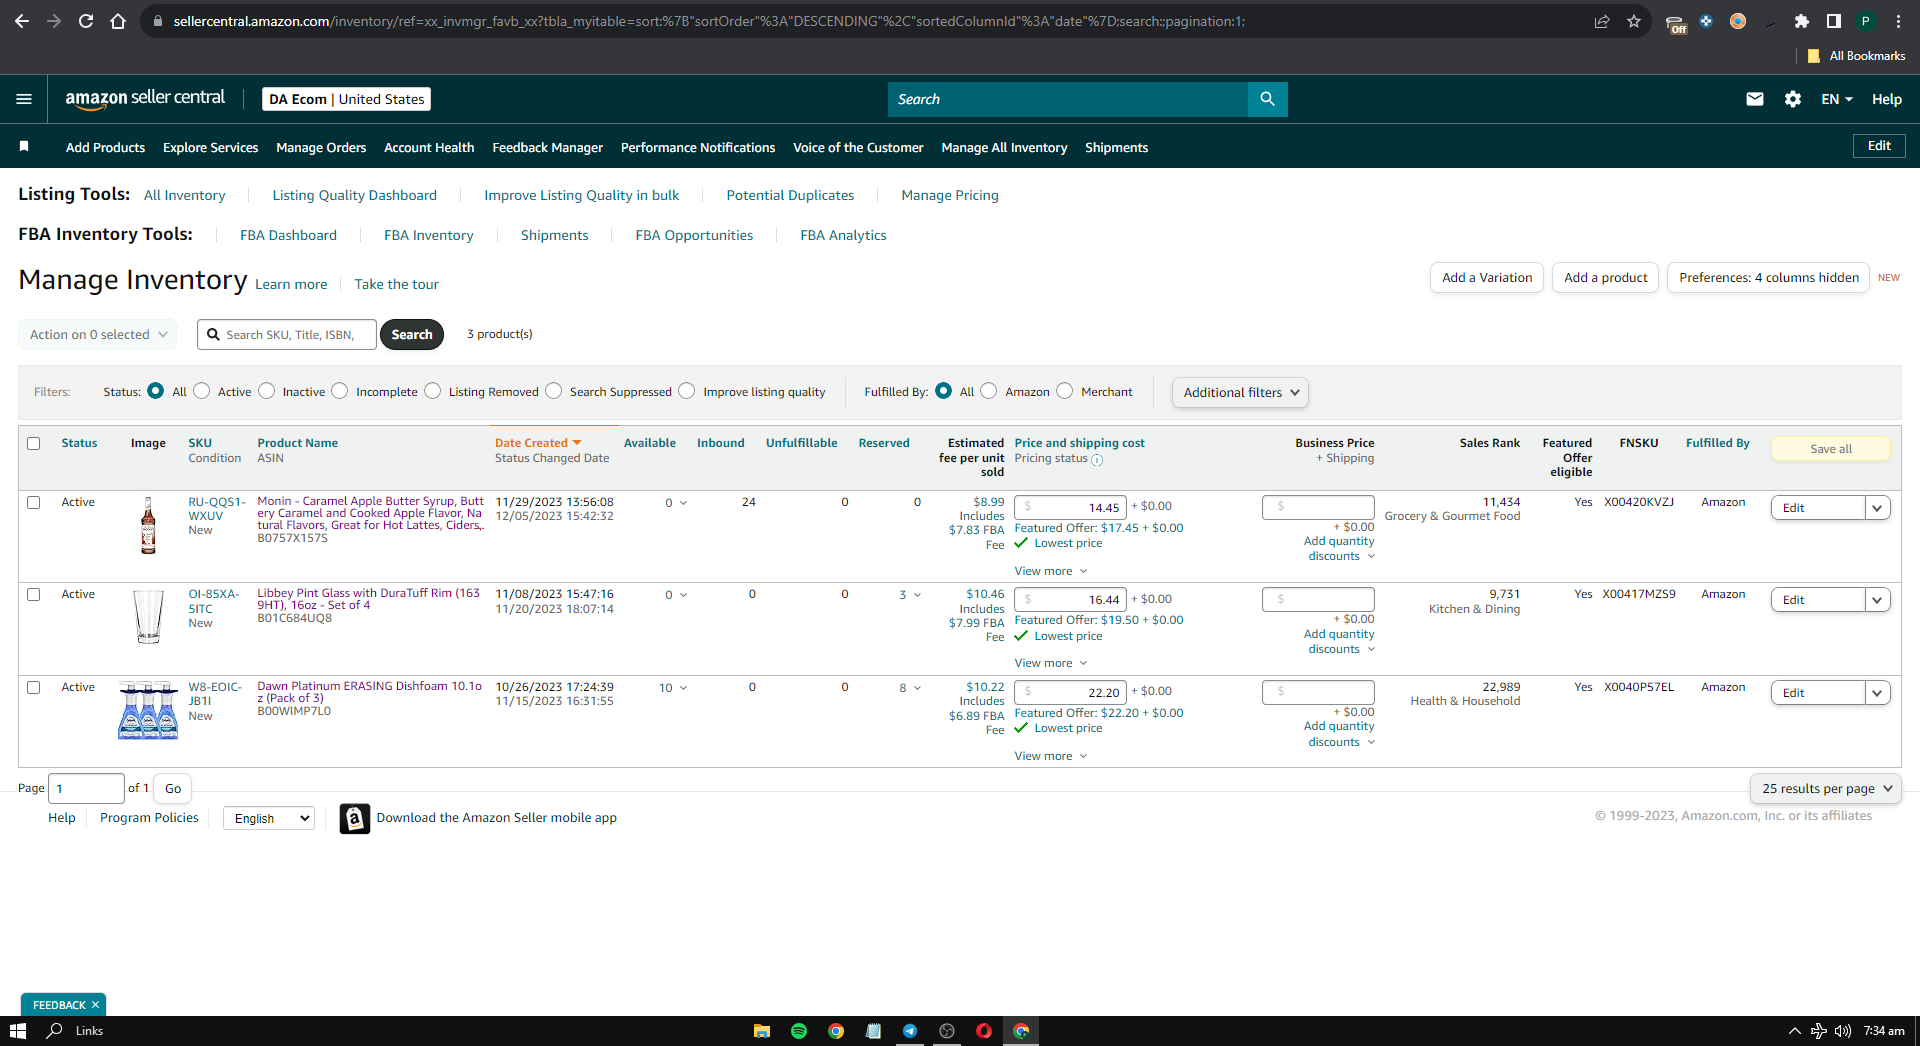Open File Explorer from the taskbar

click(x=762, y=1031)
